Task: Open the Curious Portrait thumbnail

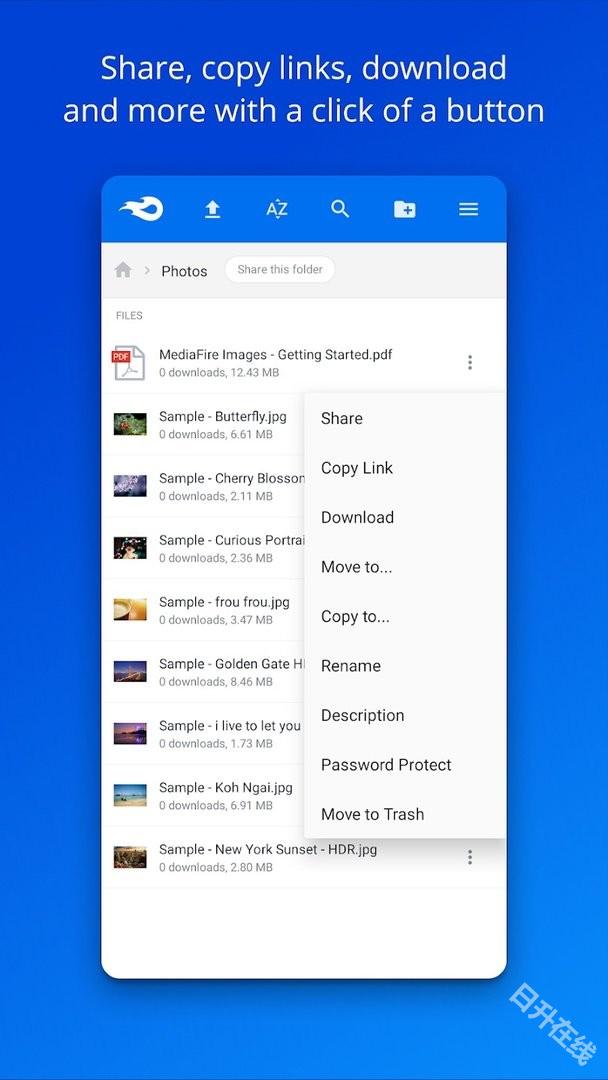Action: tap(130, 548)
